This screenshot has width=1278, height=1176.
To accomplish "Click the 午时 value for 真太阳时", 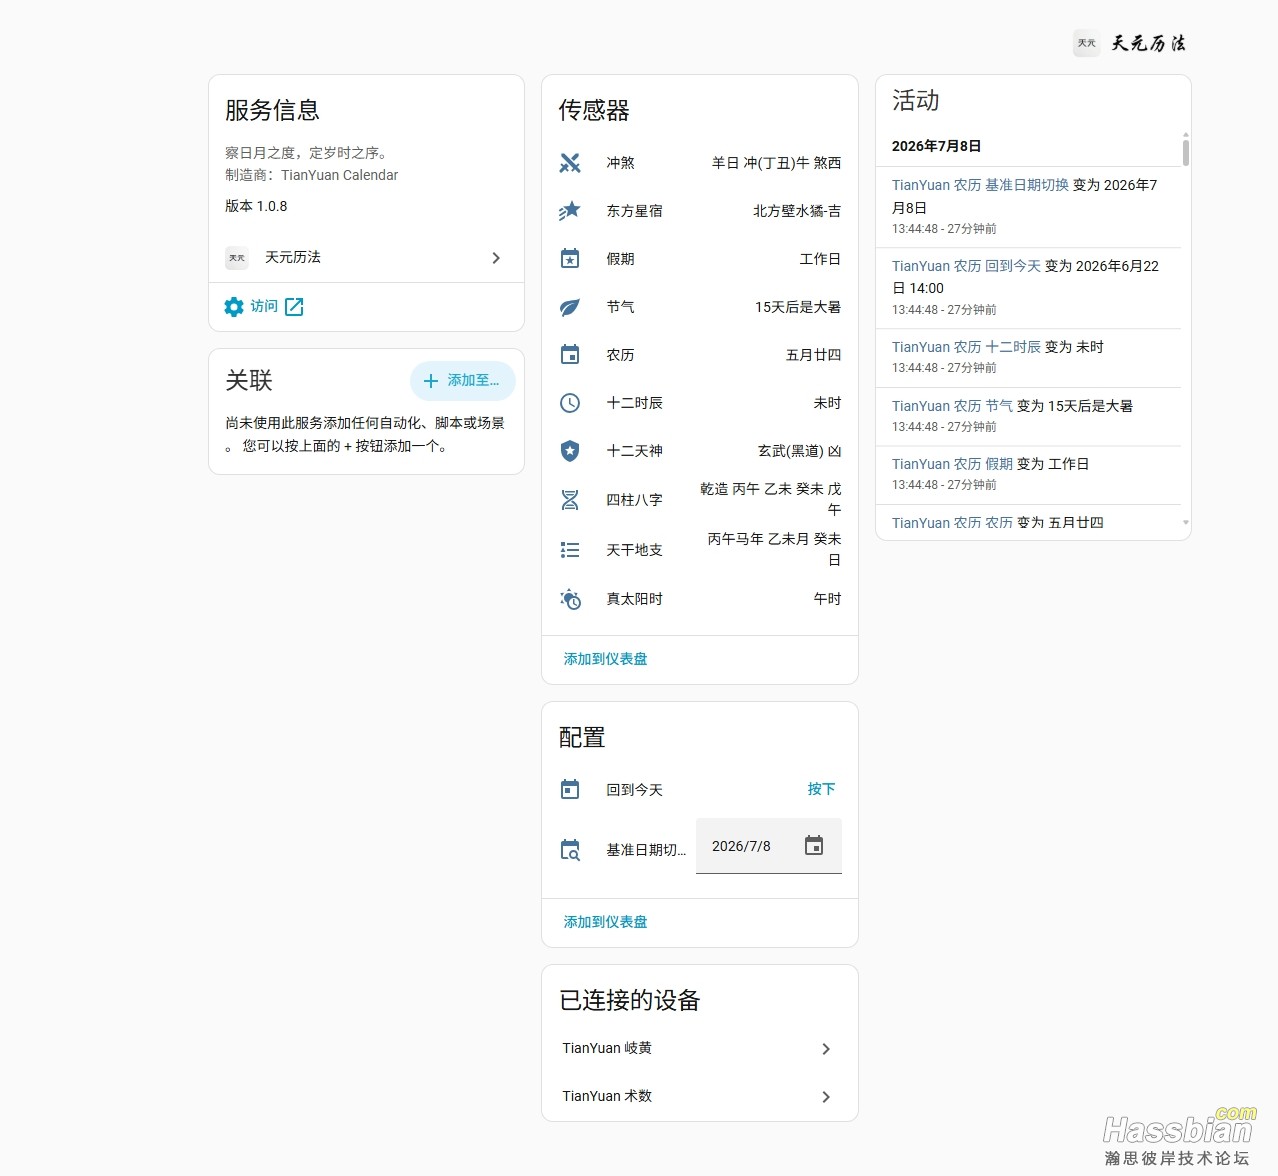I will (x=827, y=599).
